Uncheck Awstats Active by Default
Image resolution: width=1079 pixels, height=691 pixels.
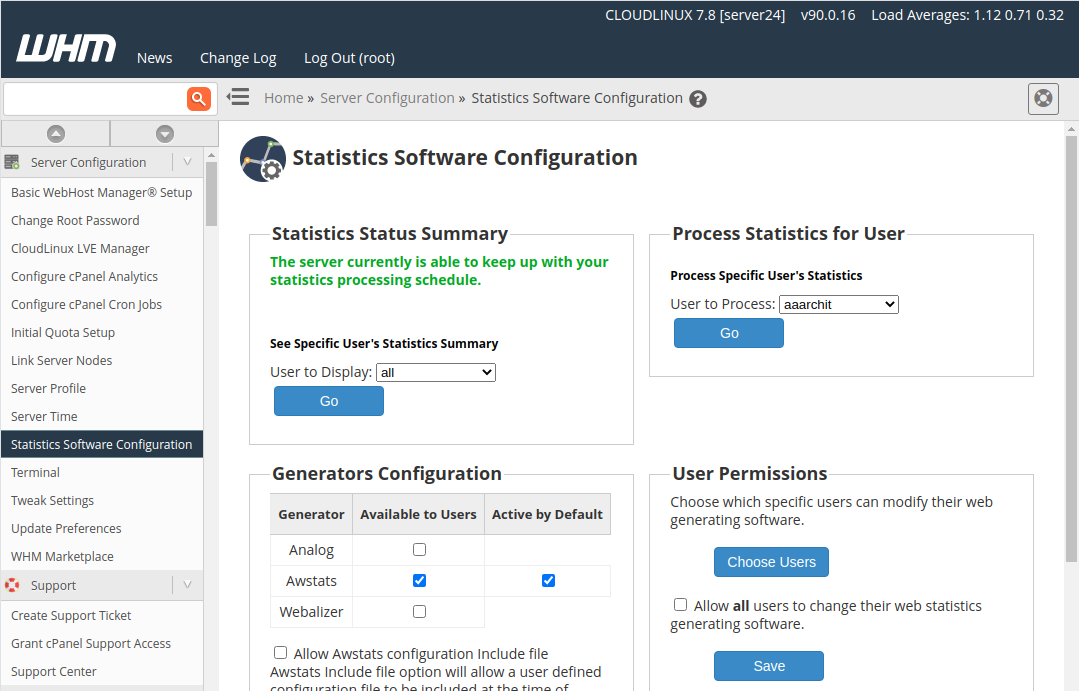pyautogui.click(x=548, y=580)
